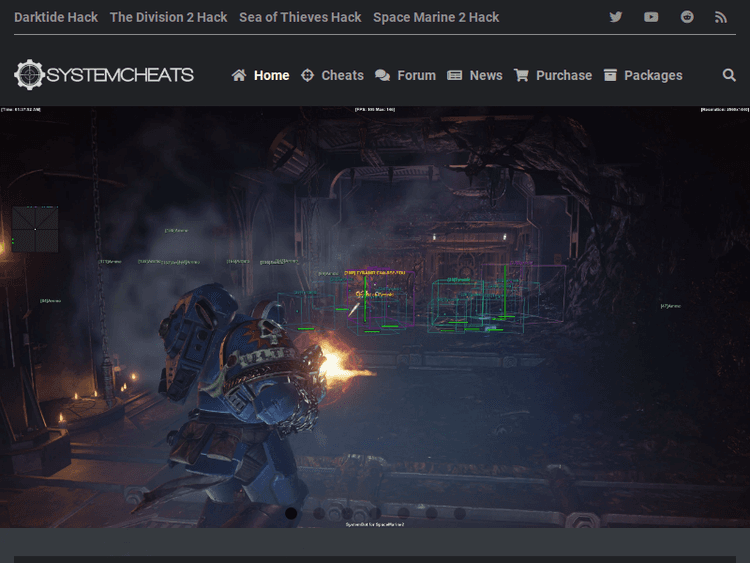Open the Twitter social link icon
750x563 pixels.
tap(616, 17)
